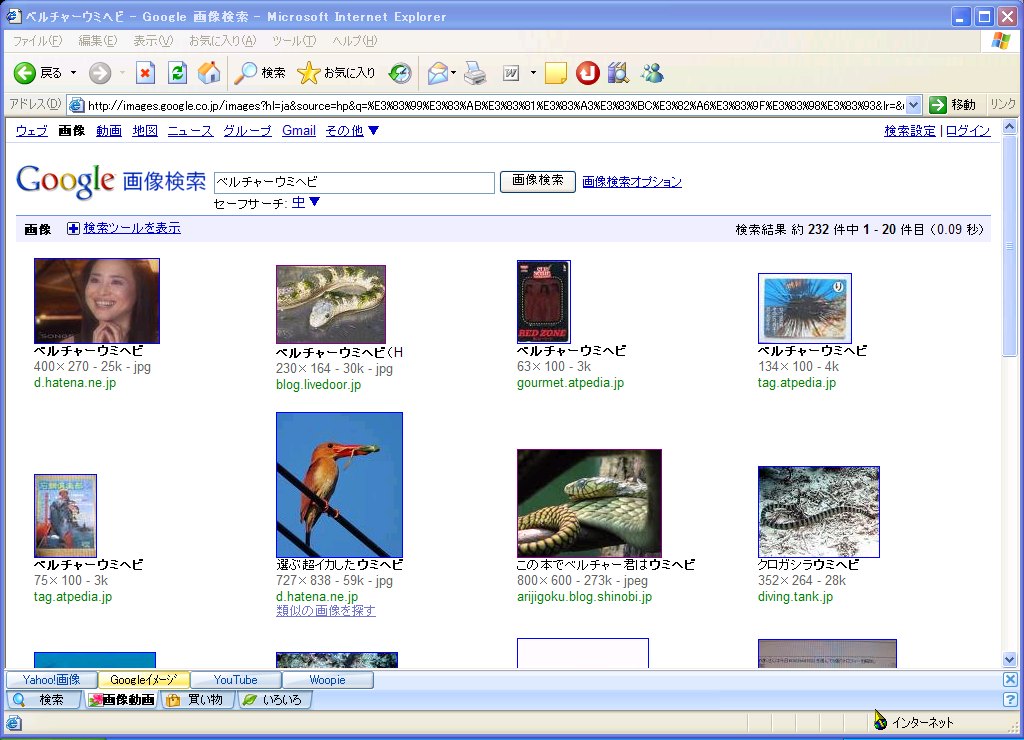Click the 画像検索 search button

point(537,181)
